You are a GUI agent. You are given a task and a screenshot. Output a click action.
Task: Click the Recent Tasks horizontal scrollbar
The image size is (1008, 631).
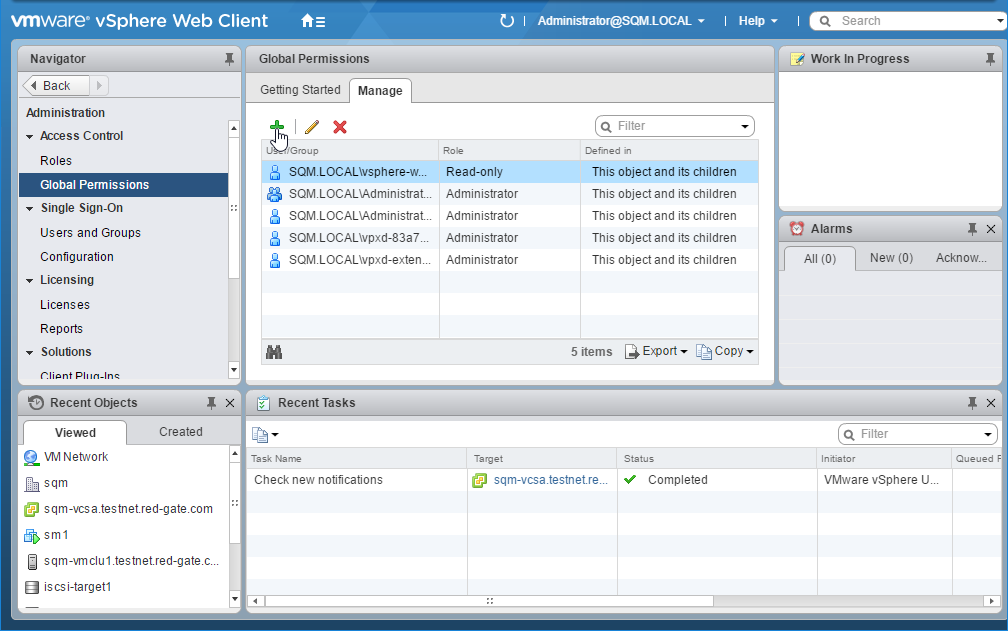pyautogui.click(x=489, y=601)
